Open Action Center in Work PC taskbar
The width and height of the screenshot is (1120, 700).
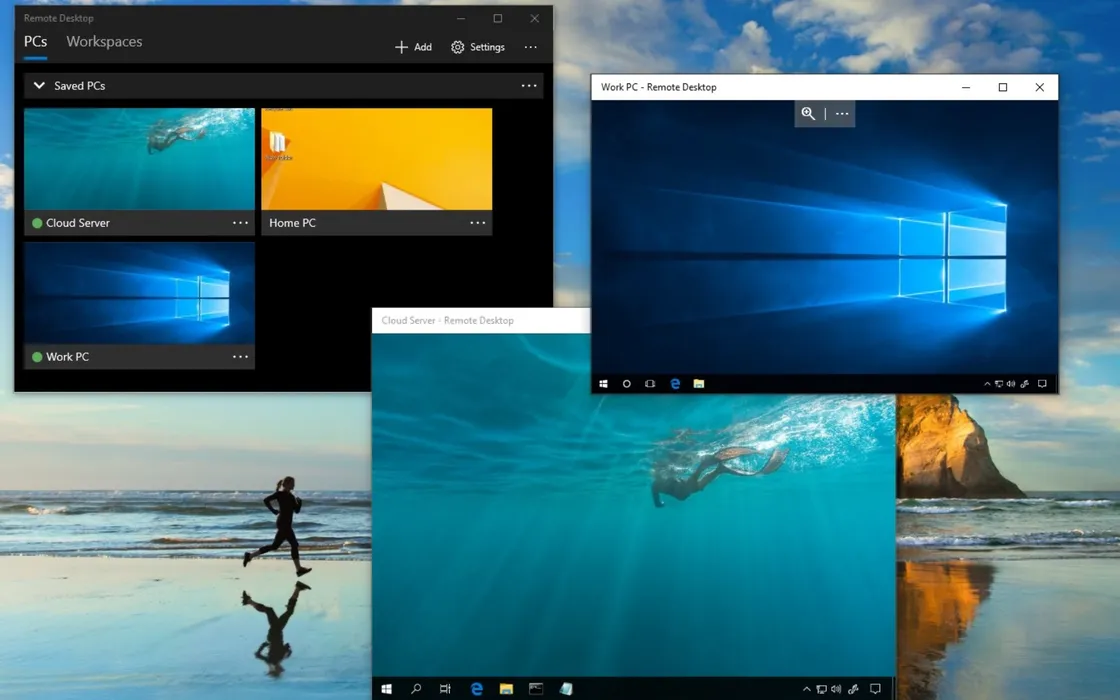tap(1042, 384)
